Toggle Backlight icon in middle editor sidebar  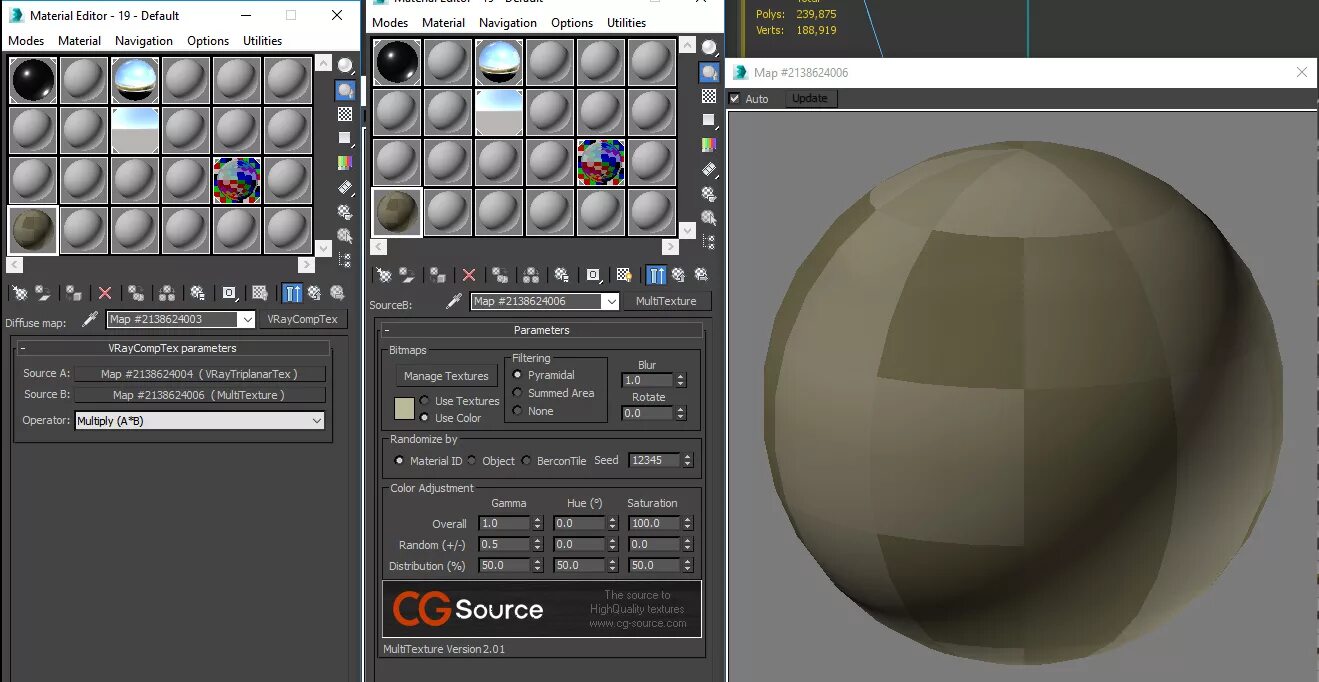pyautogui.click(x=709, y=72)
